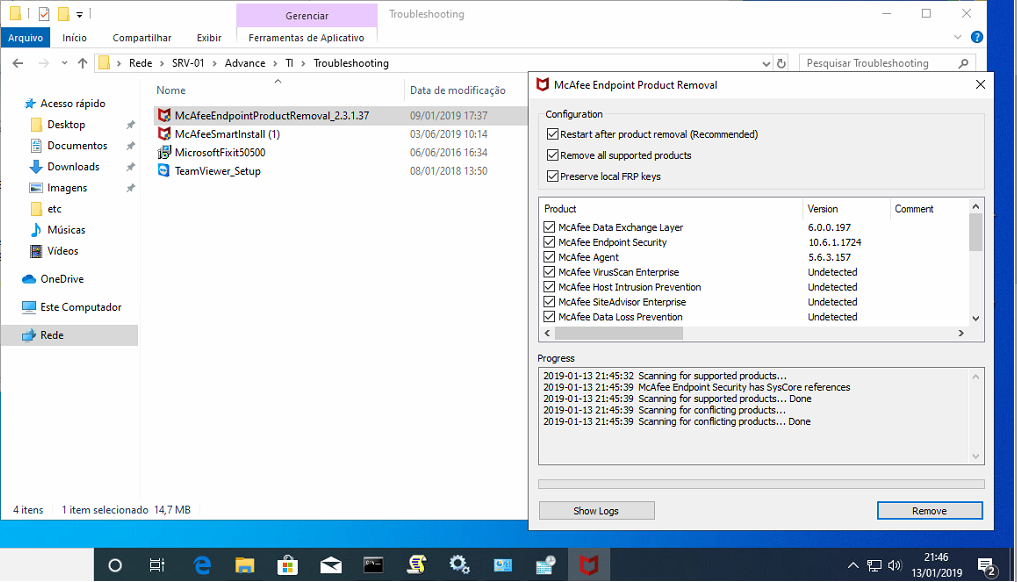
Task: Click removal progress bar
Action: pyautogui.click(x=761, y=484)
